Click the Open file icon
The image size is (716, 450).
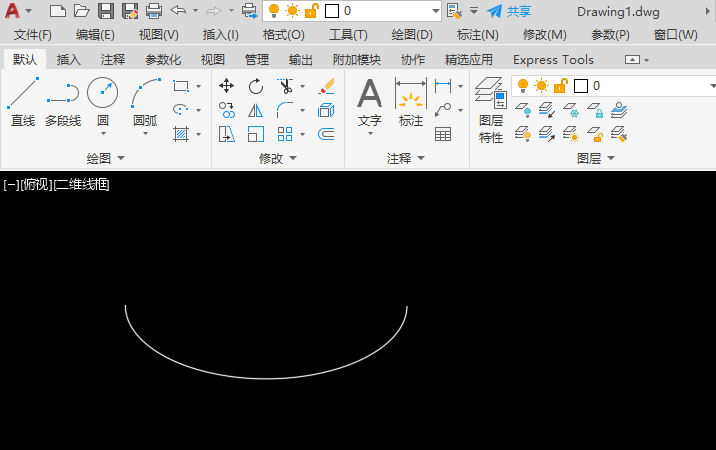(x=82, y=11)
